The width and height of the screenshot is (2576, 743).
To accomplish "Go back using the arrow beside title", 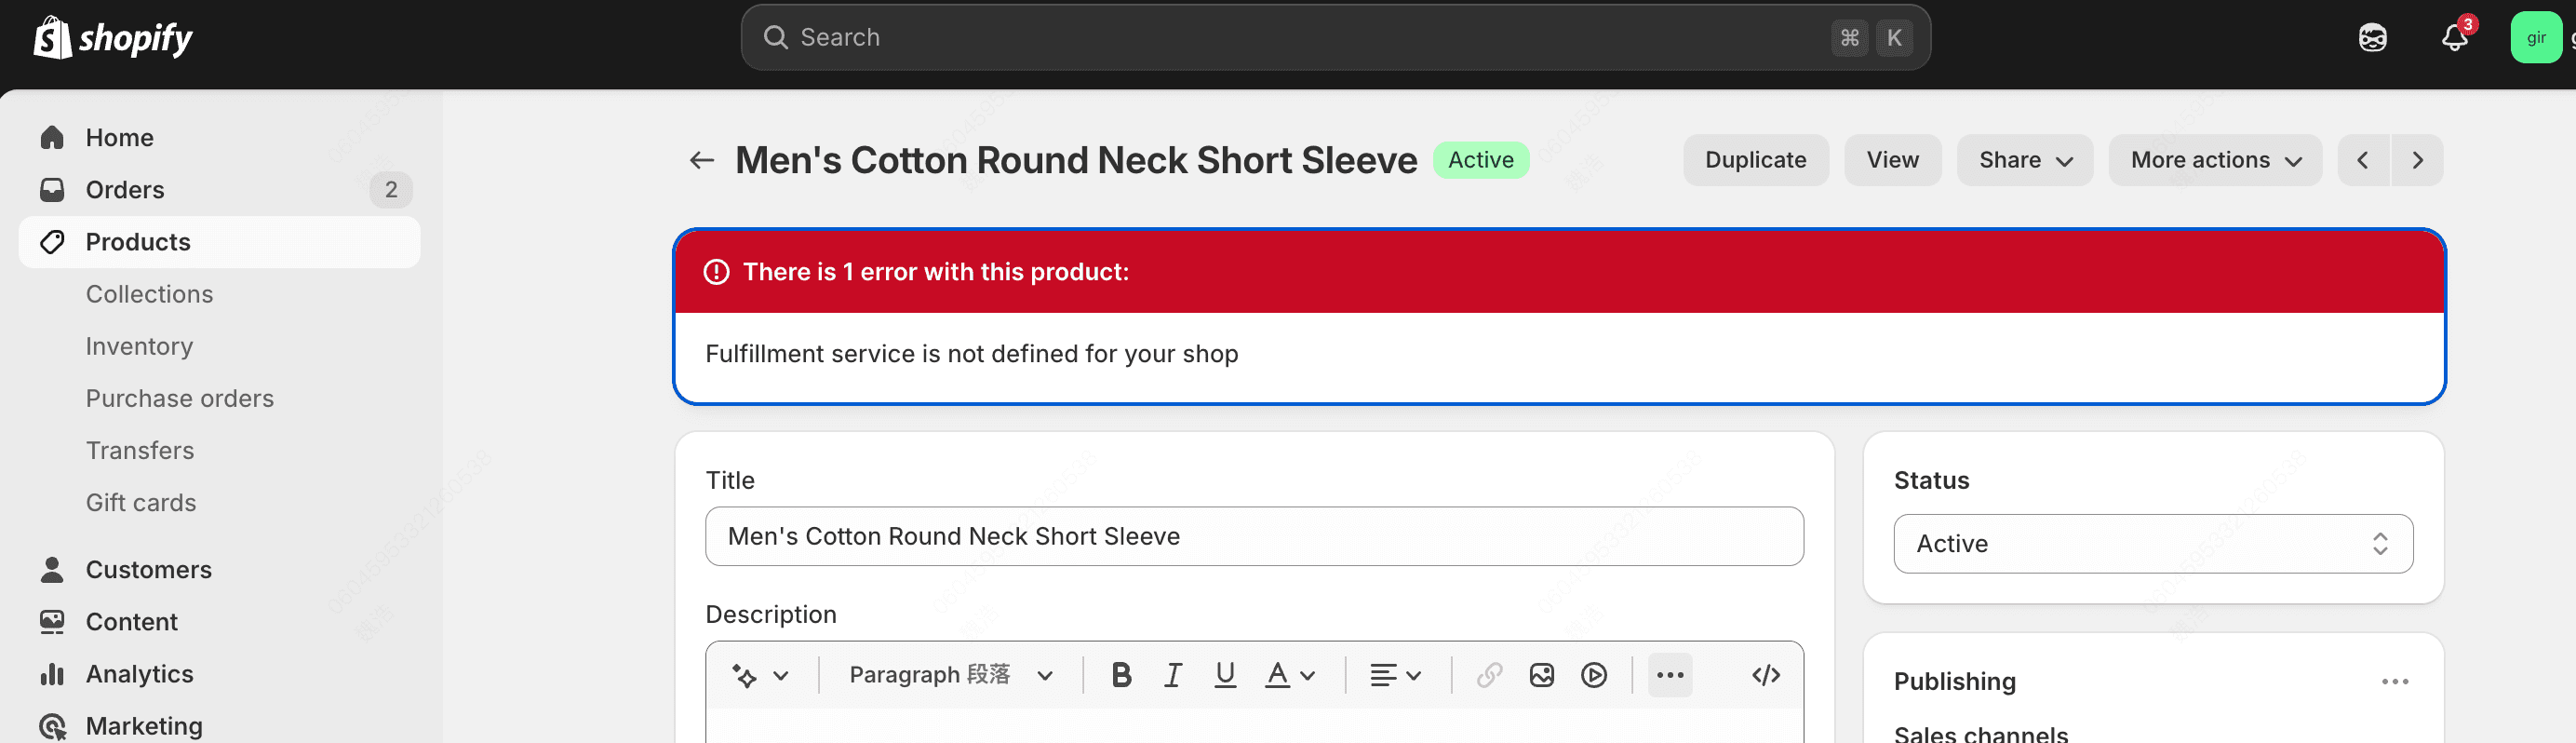I will [x=702, y=160].
